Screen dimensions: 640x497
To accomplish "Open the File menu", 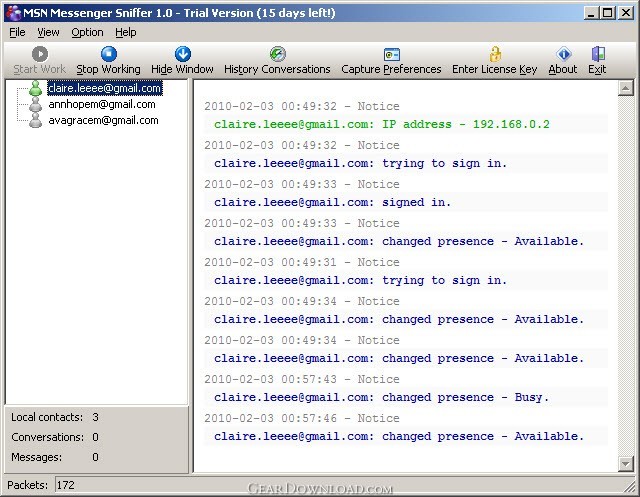I will (17, 32).
